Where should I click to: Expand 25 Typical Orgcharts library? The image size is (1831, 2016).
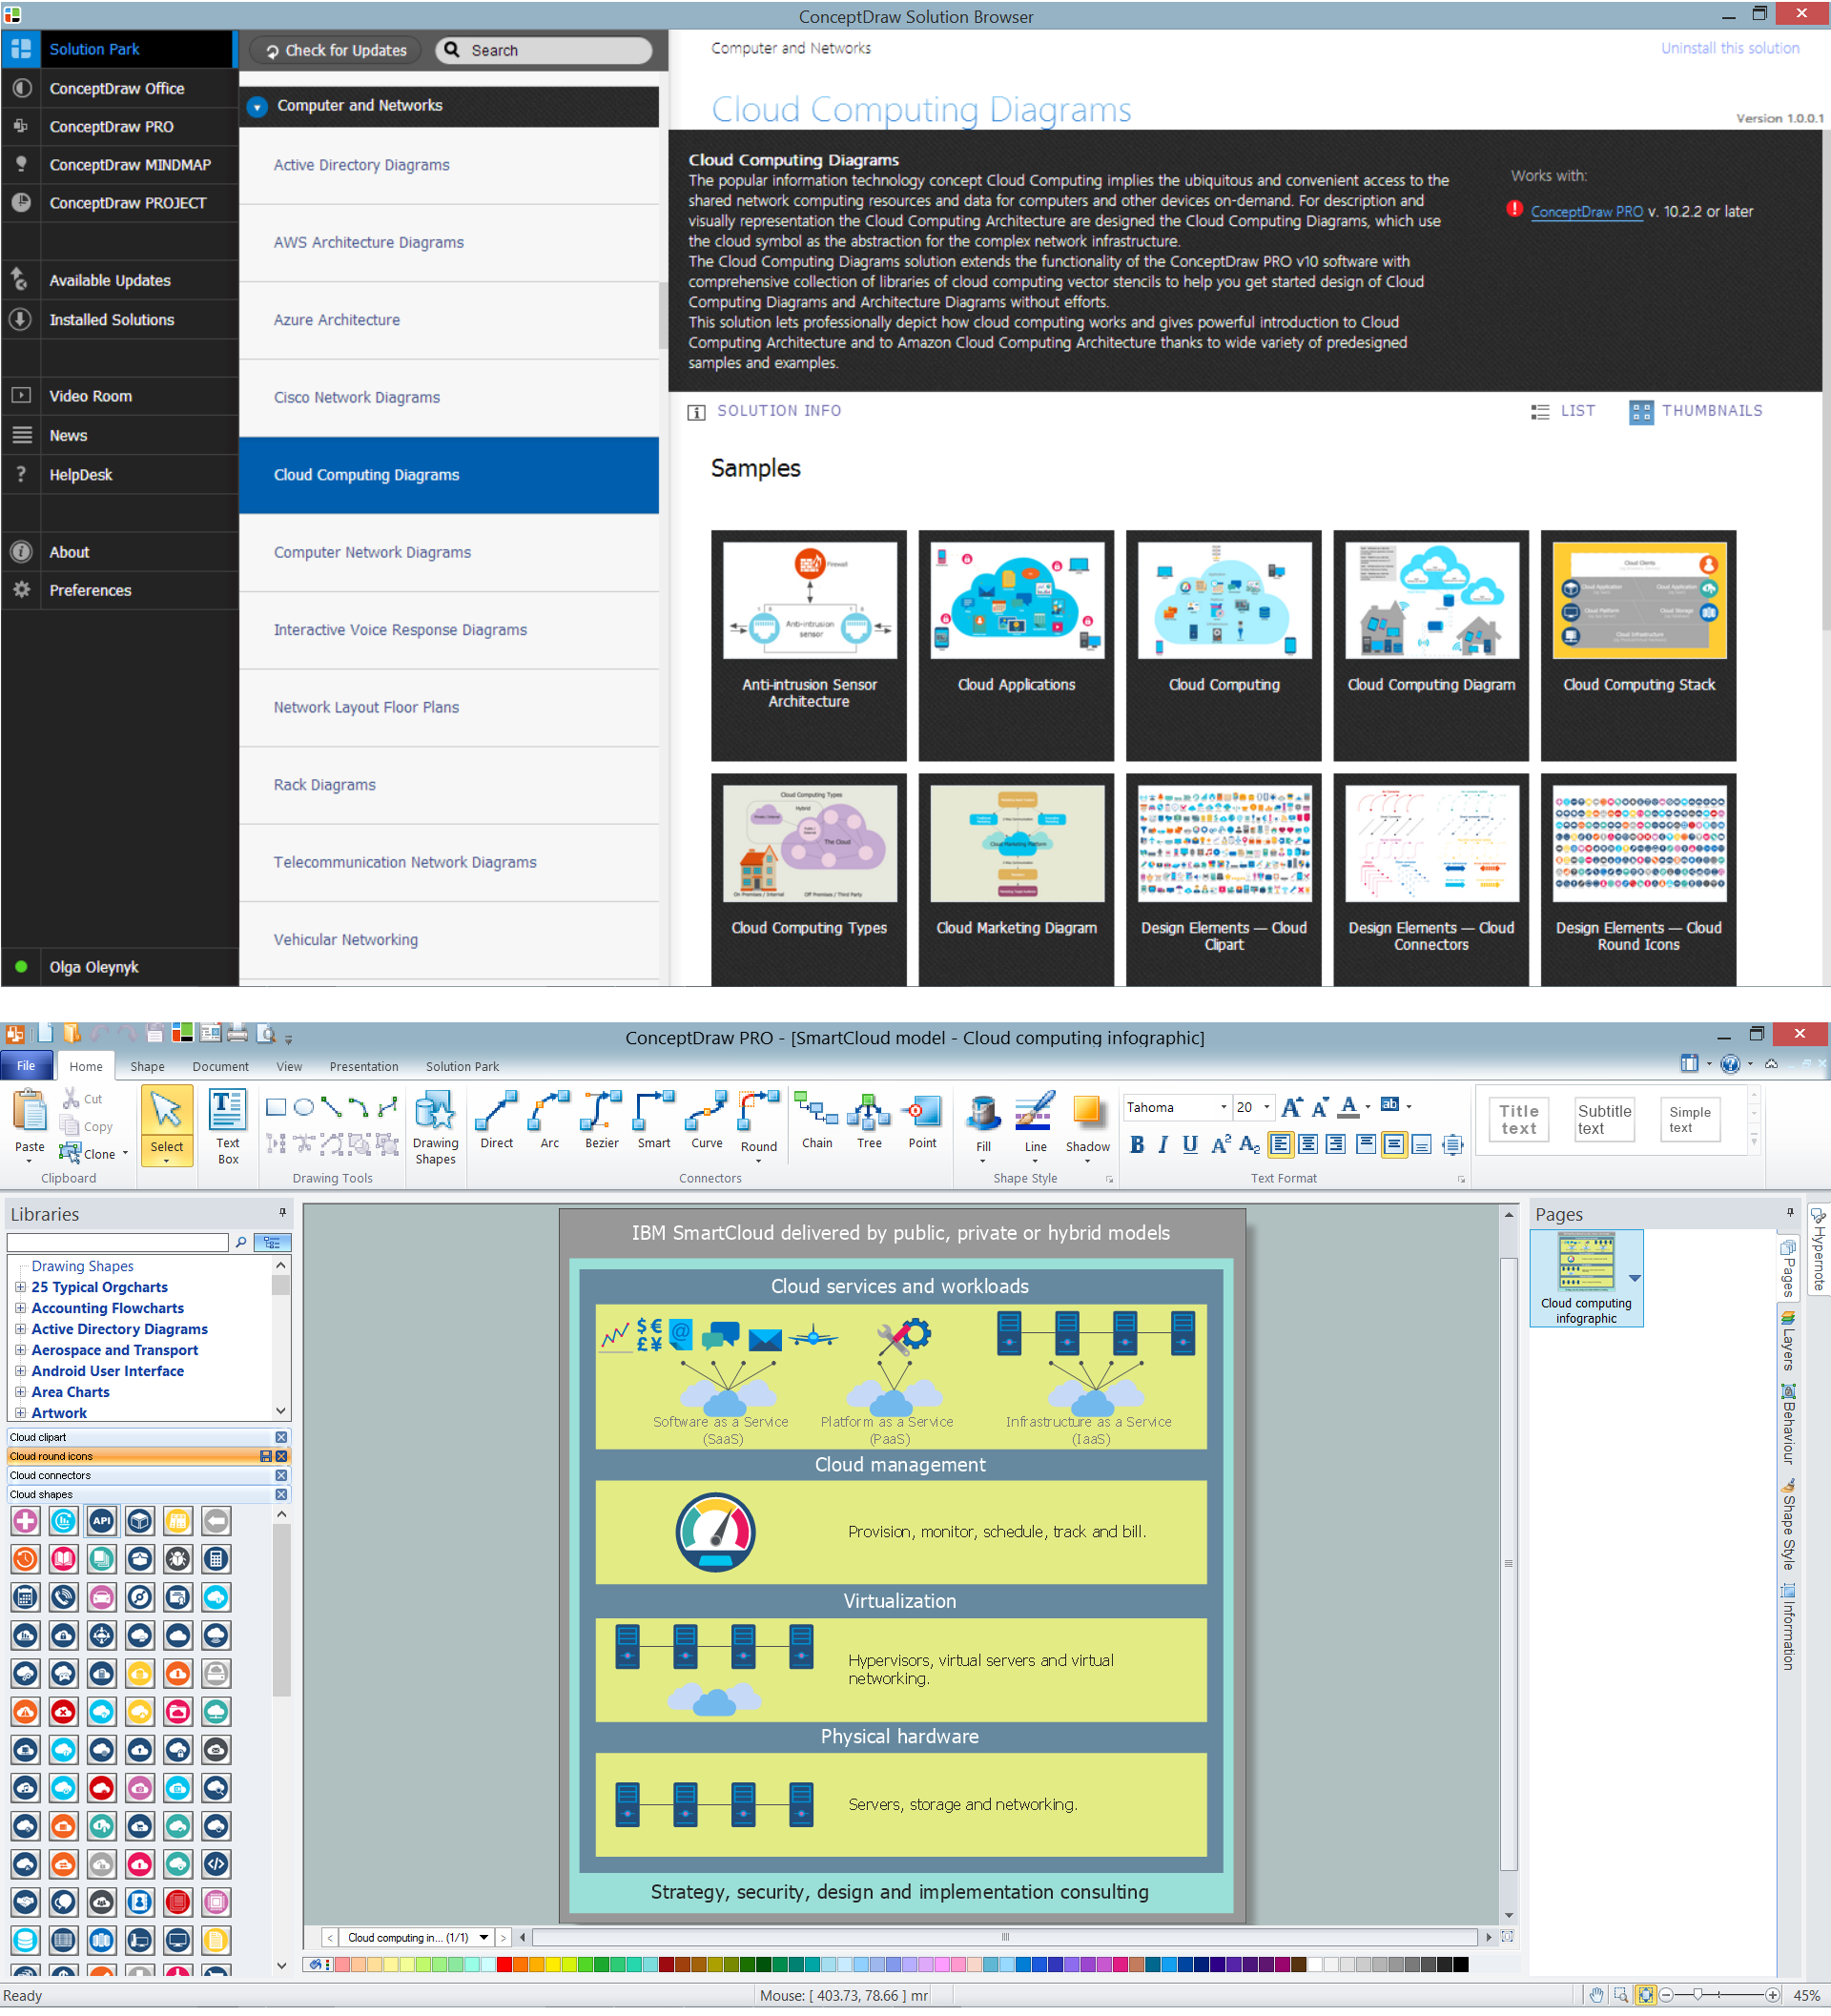(20, 1287)
